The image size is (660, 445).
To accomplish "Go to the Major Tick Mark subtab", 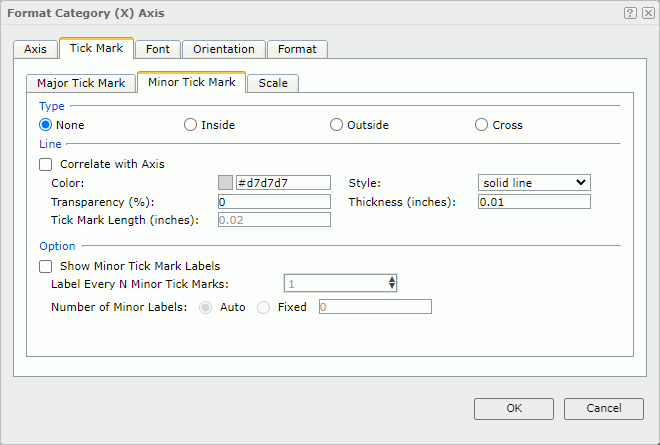I will click(x=81, y=83).
